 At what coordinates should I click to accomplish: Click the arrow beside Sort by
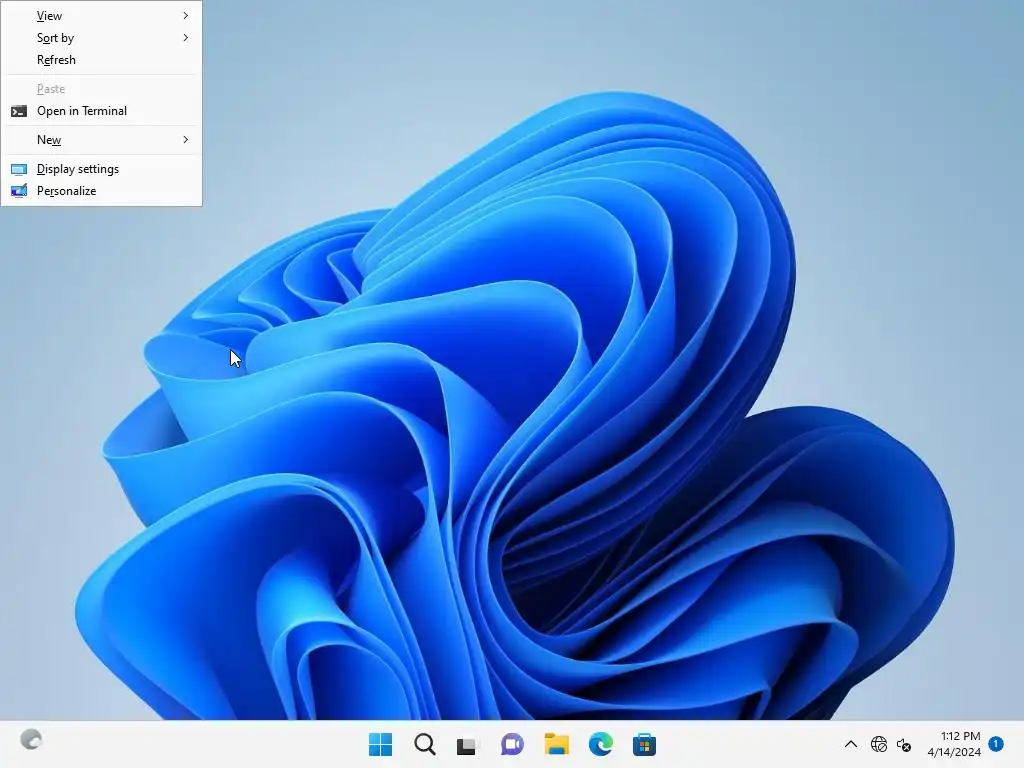[x=185, y=37]
